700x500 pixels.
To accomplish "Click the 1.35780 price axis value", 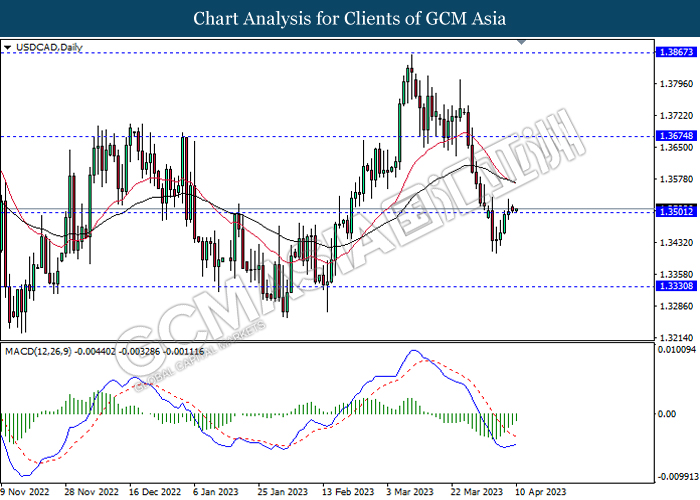I will point(676,179).
